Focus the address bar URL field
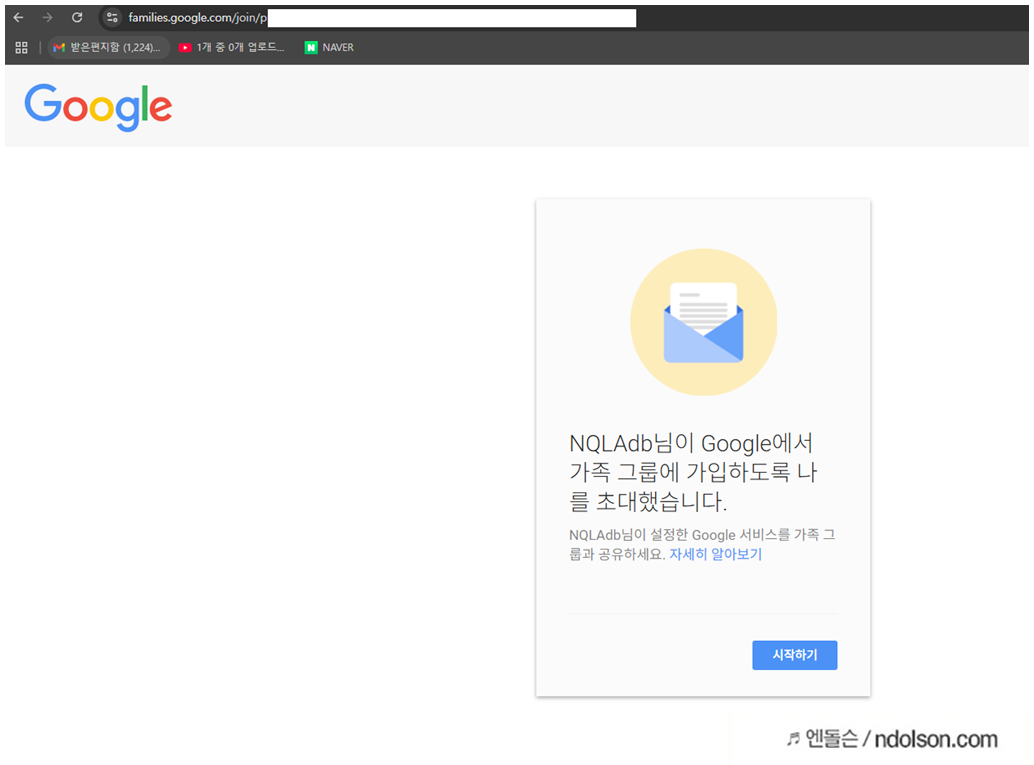The image size is (1034, 765). click(382, 18)
